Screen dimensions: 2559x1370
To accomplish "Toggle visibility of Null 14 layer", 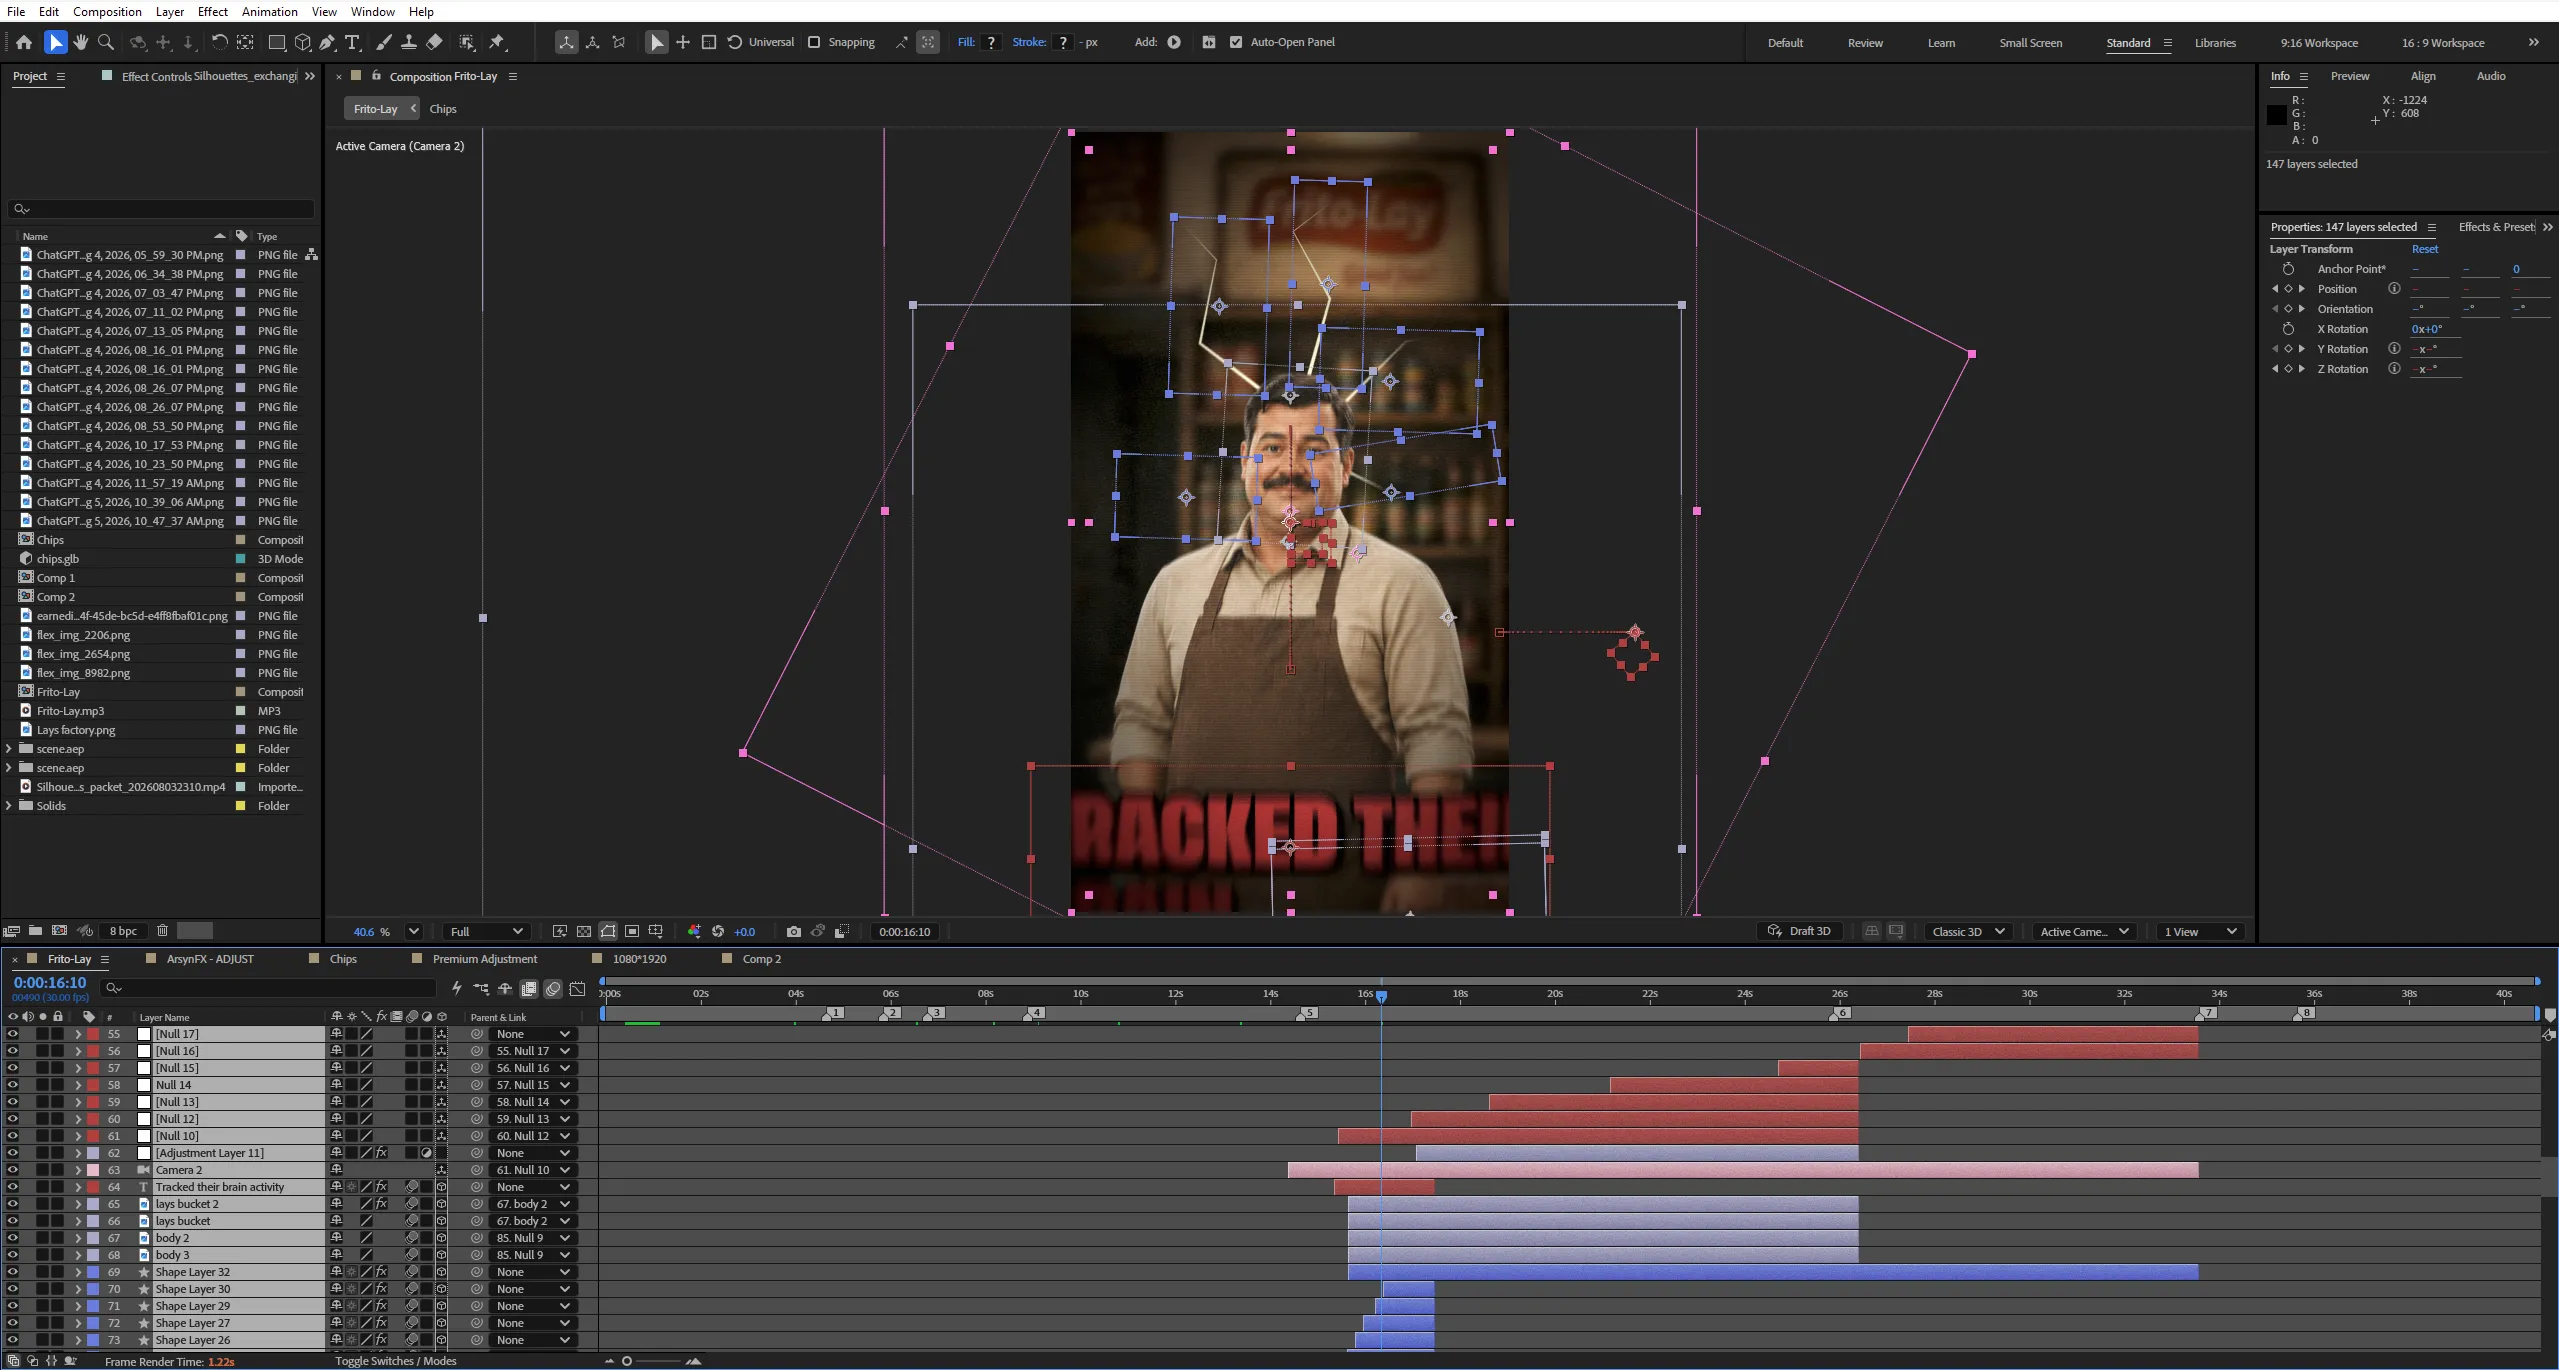I will [x=12, y=1085].
